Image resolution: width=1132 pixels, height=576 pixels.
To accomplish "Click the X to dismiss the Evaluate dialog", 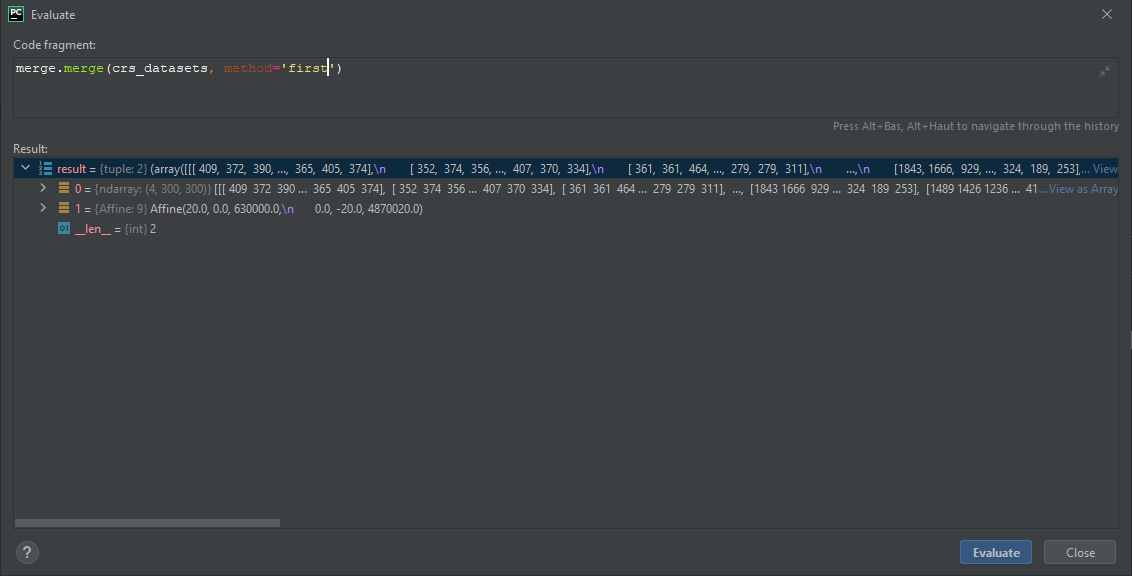I will pos(1106,14).
